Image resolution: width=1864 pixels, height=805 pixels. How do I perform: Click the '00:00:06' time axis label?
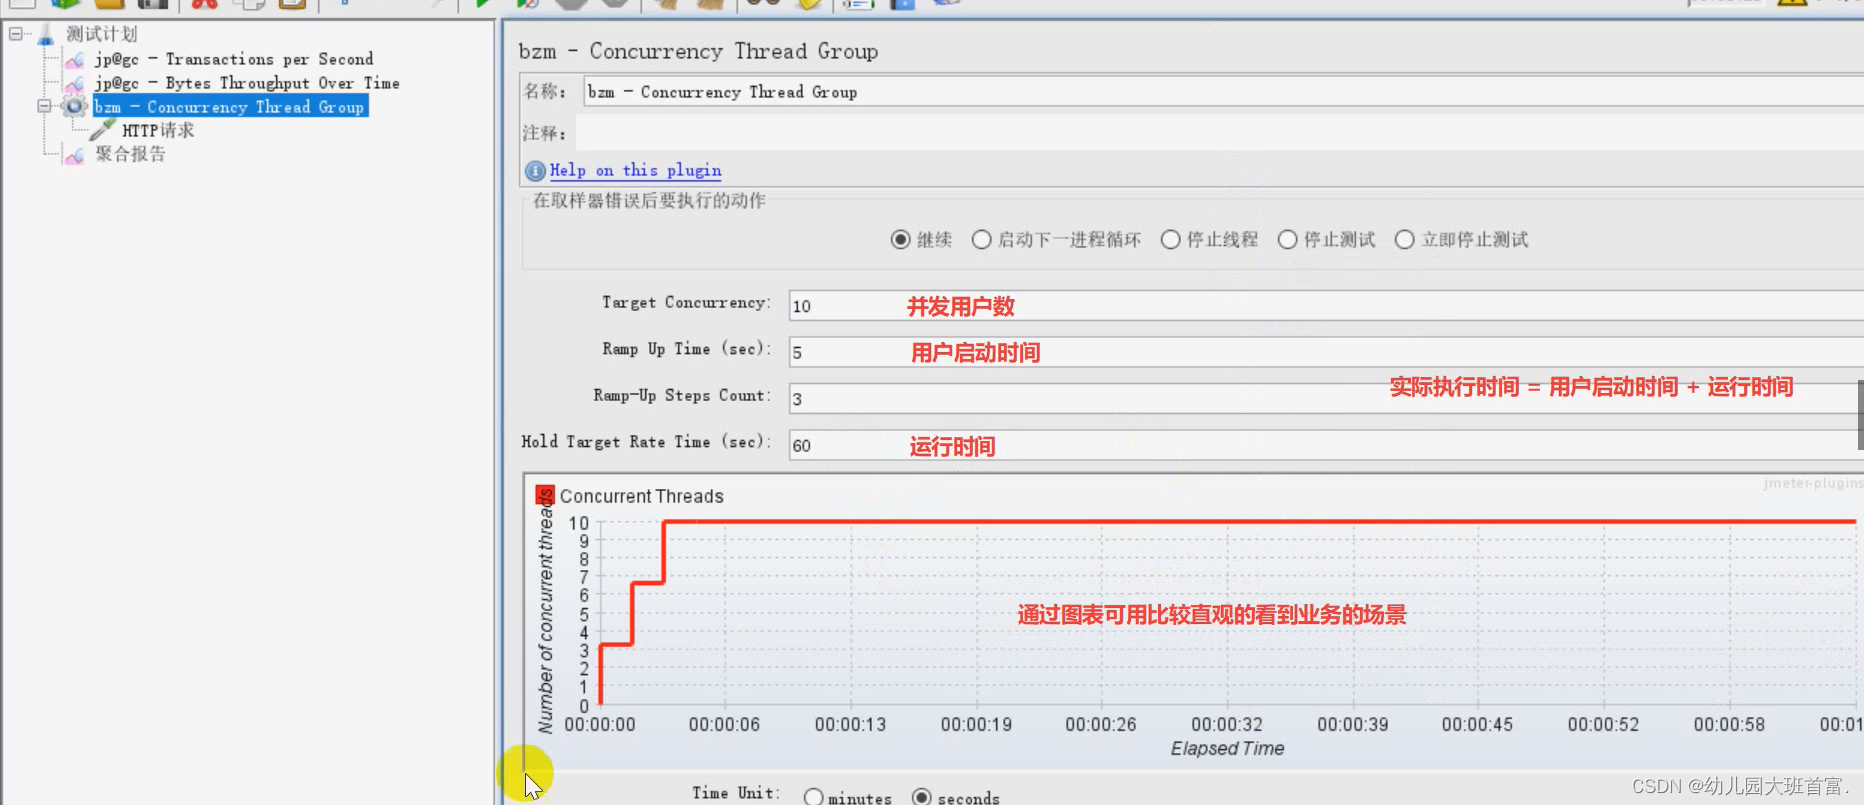[724, 725]
